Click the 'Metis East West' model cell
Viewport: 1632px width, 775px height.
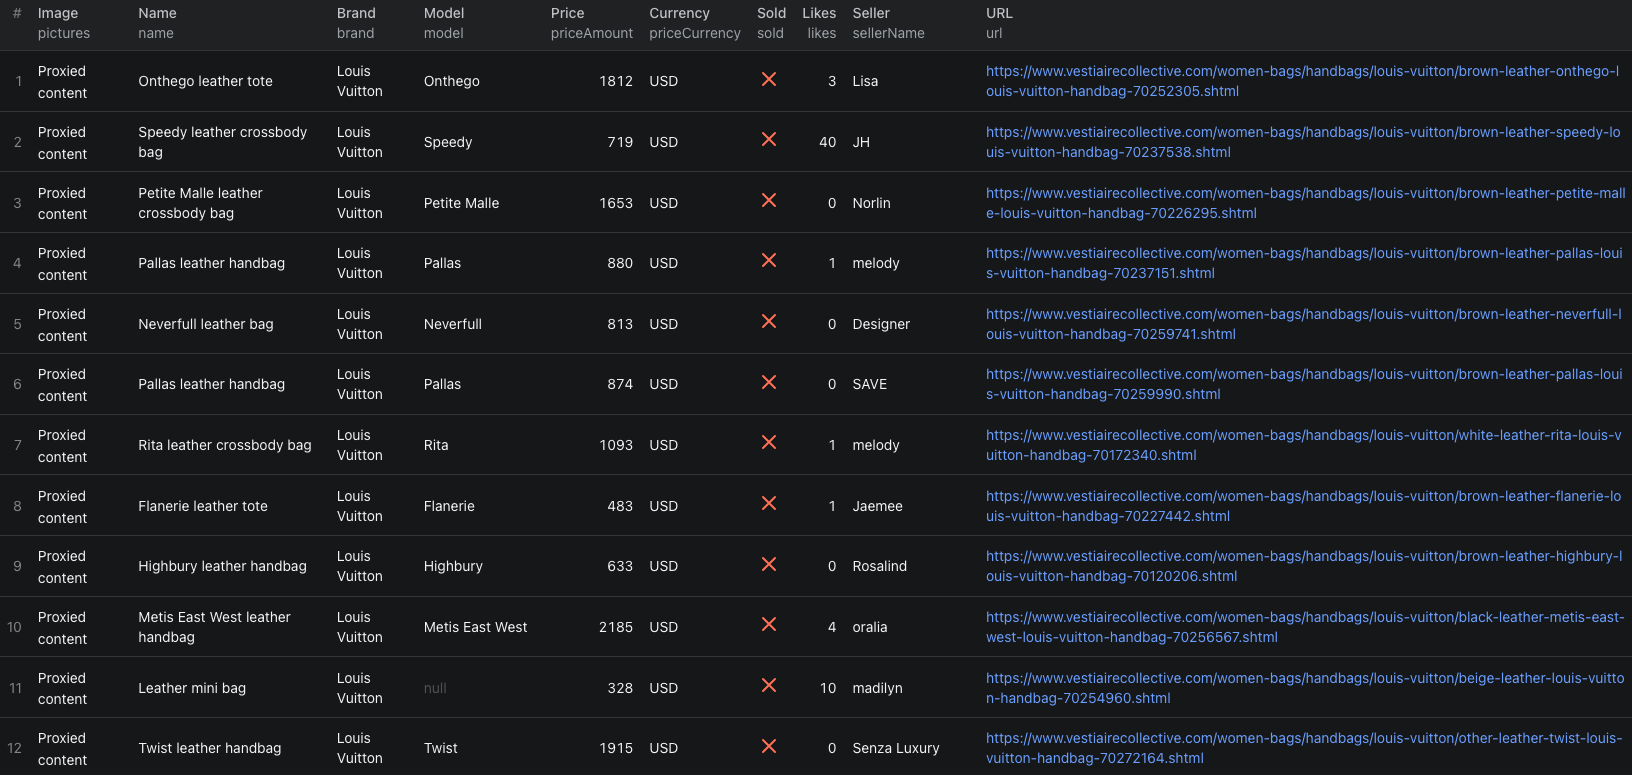pos(475,627)
